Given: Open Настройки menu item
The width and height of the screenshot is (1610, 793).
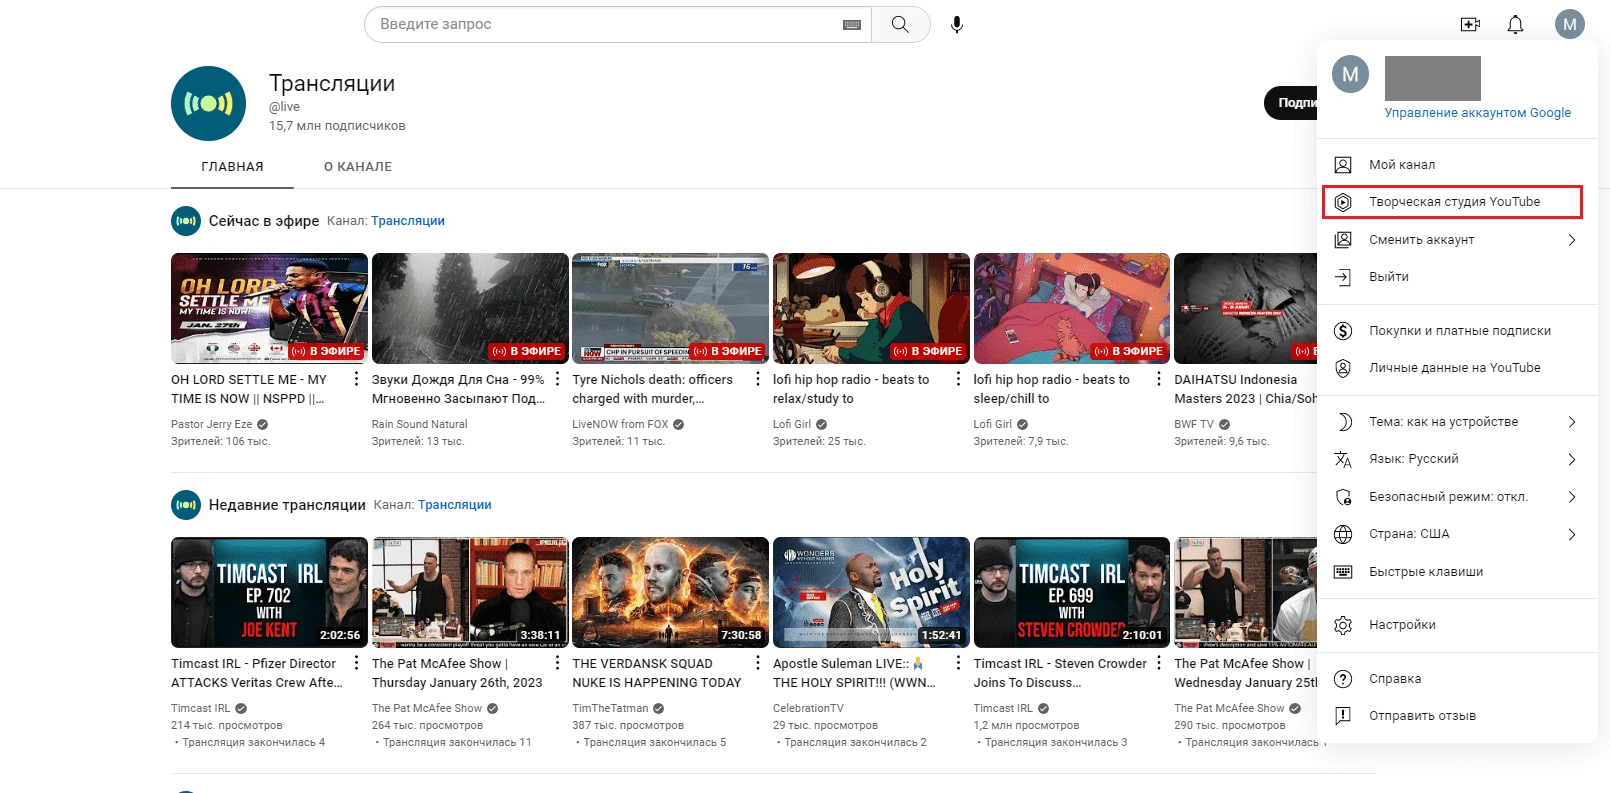Looking at the screenshot, I should tap(1457, 625).
